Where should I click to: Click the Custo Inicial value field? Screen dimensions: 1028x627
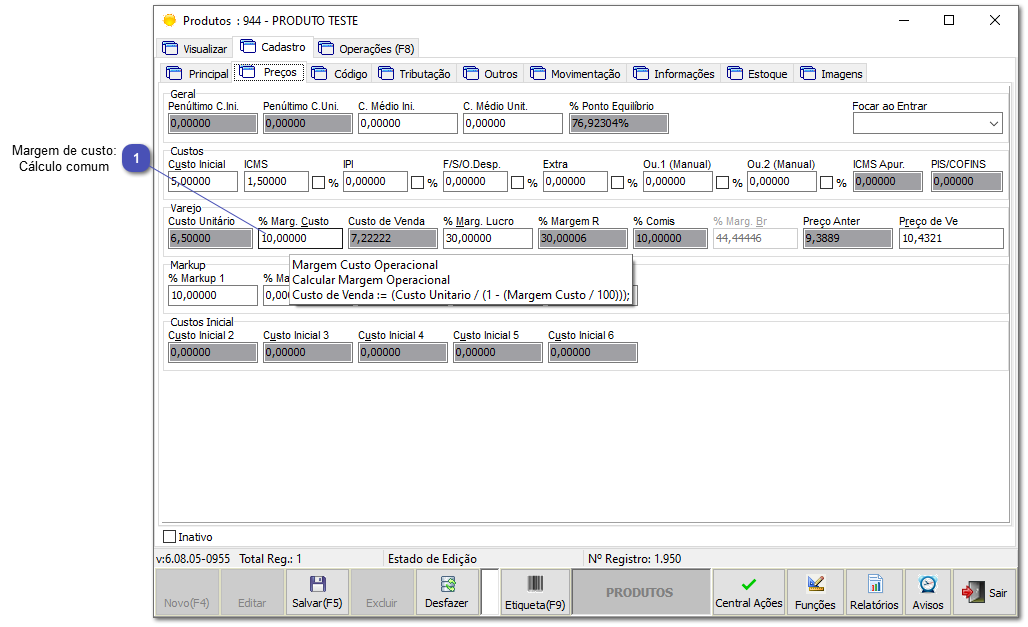point(203,182)
